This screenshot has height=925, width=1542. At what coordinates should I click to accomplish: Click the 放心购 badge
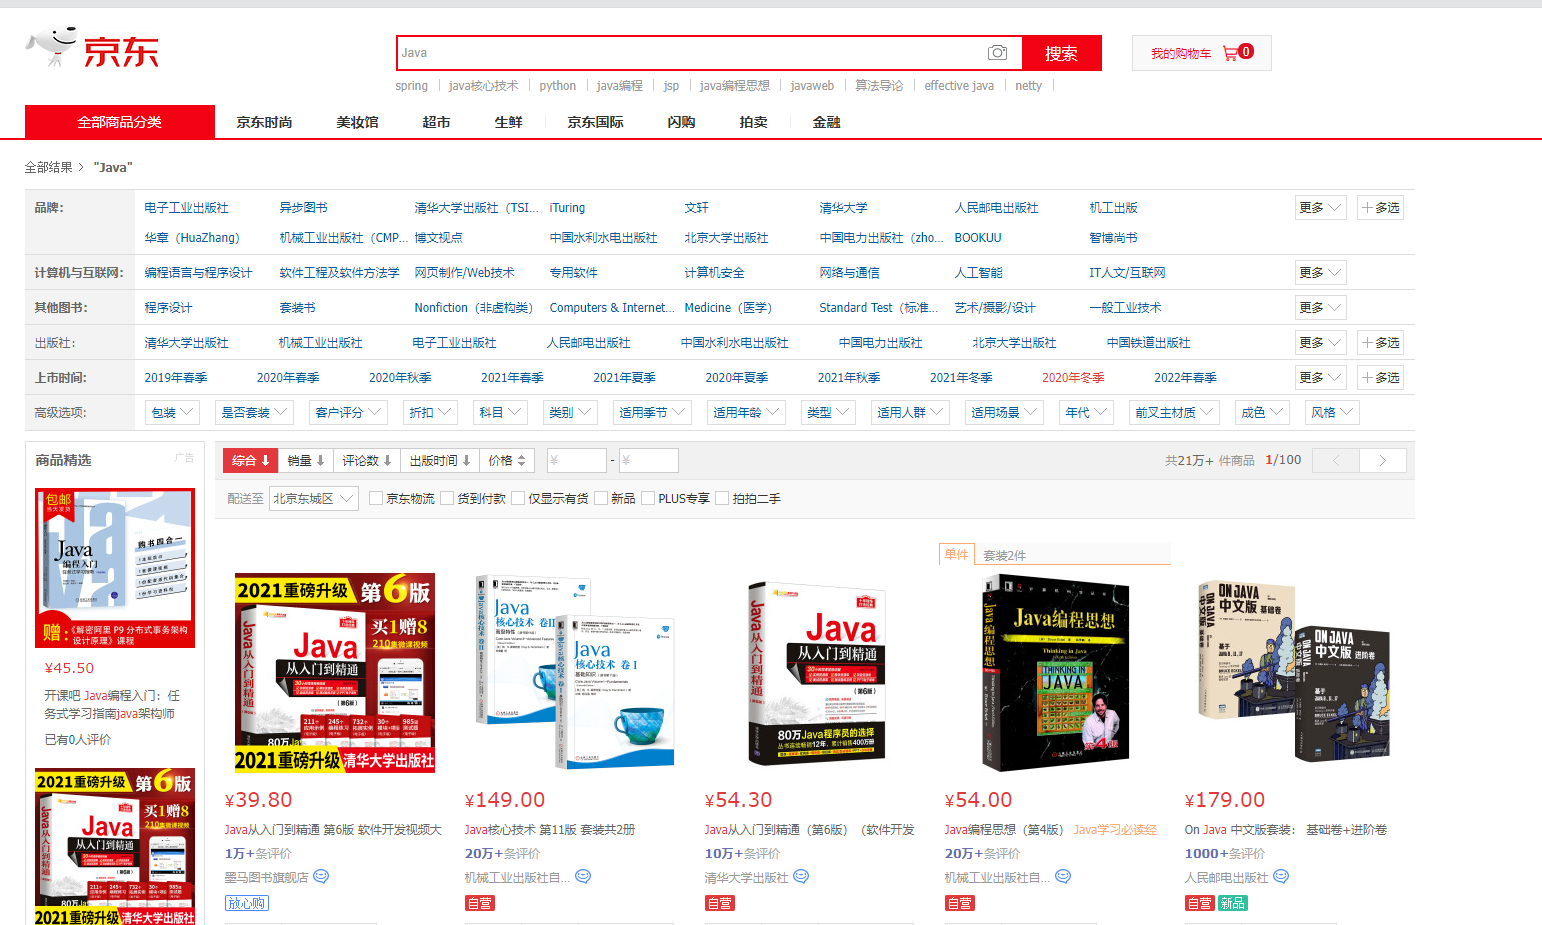(x=247, y=903)
